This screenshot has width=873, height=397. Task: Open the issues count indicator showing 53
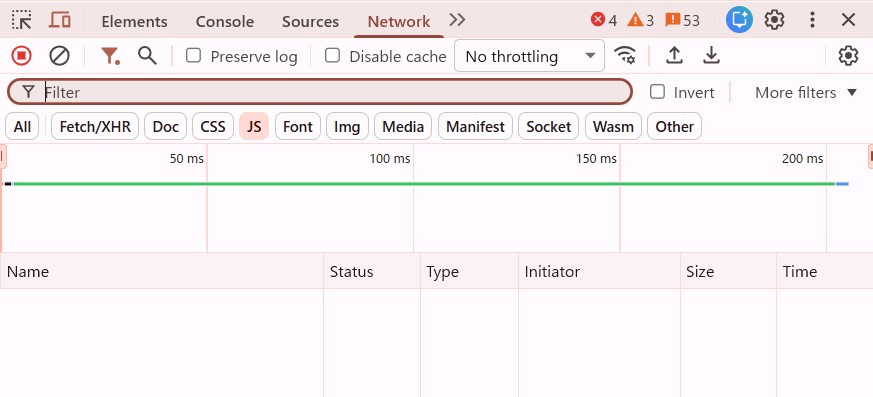click(683, 21)
